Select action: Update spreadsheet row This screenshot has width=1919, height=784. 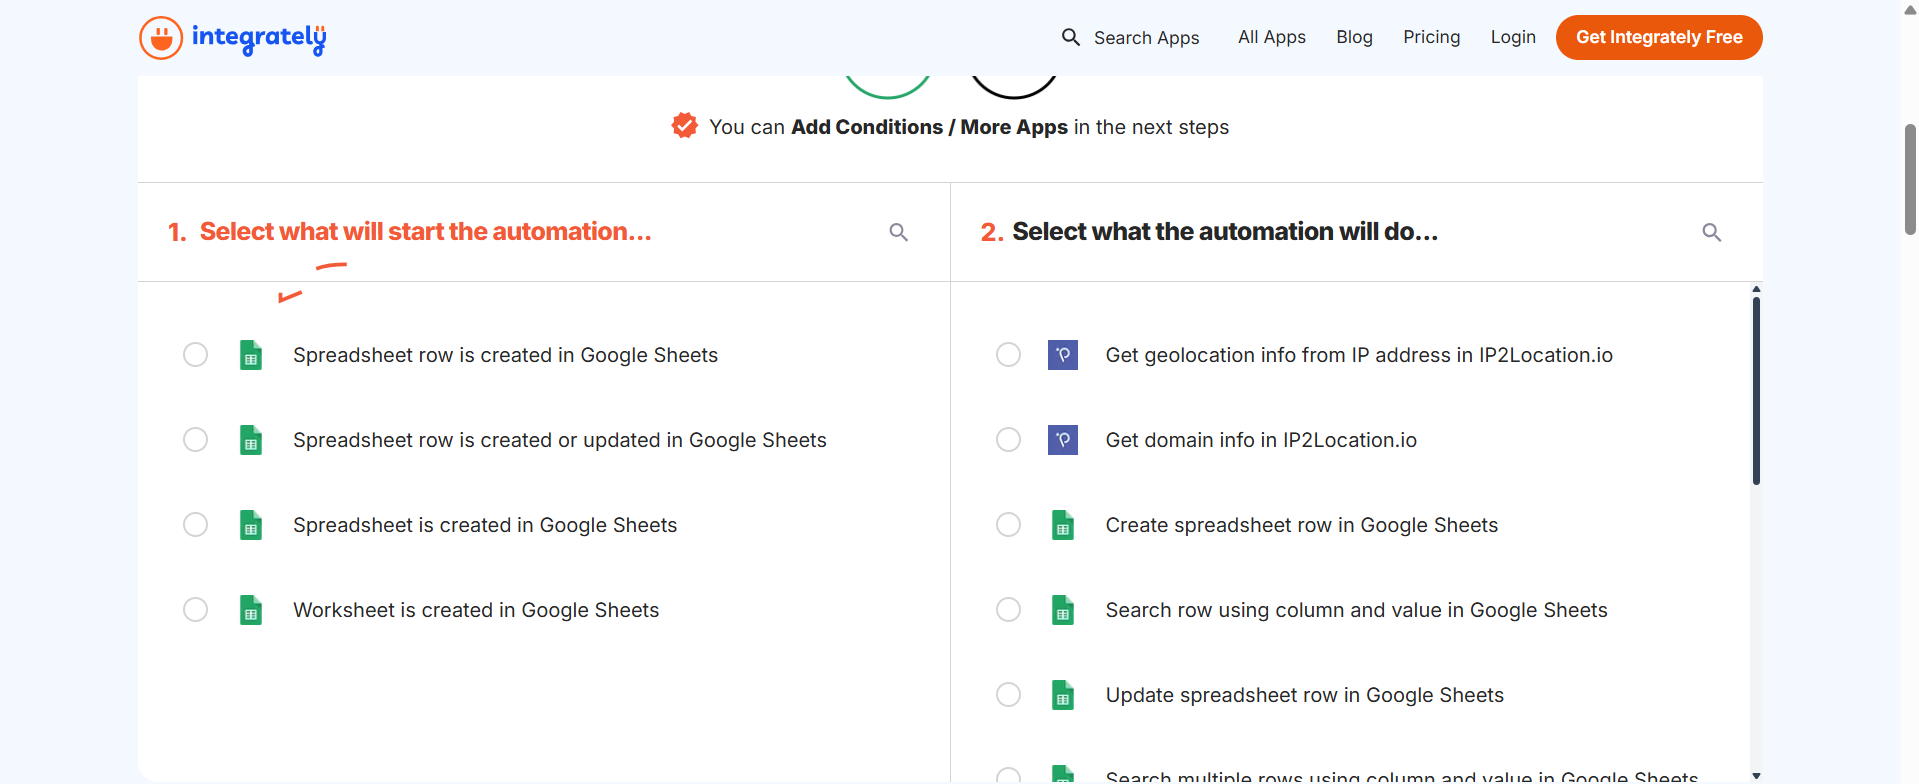tap(1009, 695)
